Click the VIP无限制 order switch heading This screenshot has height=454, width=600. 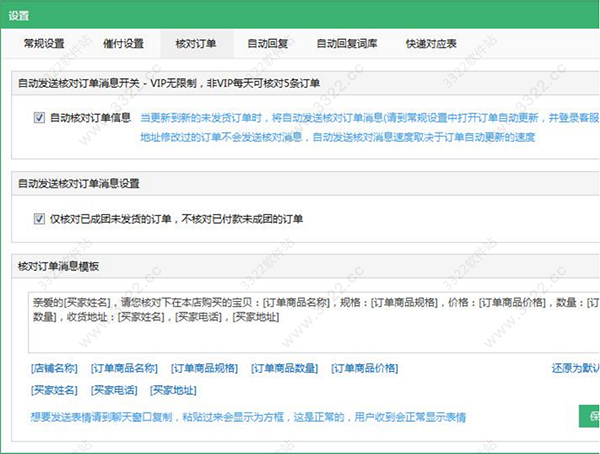pyautogui.click(x=169, y=83)
